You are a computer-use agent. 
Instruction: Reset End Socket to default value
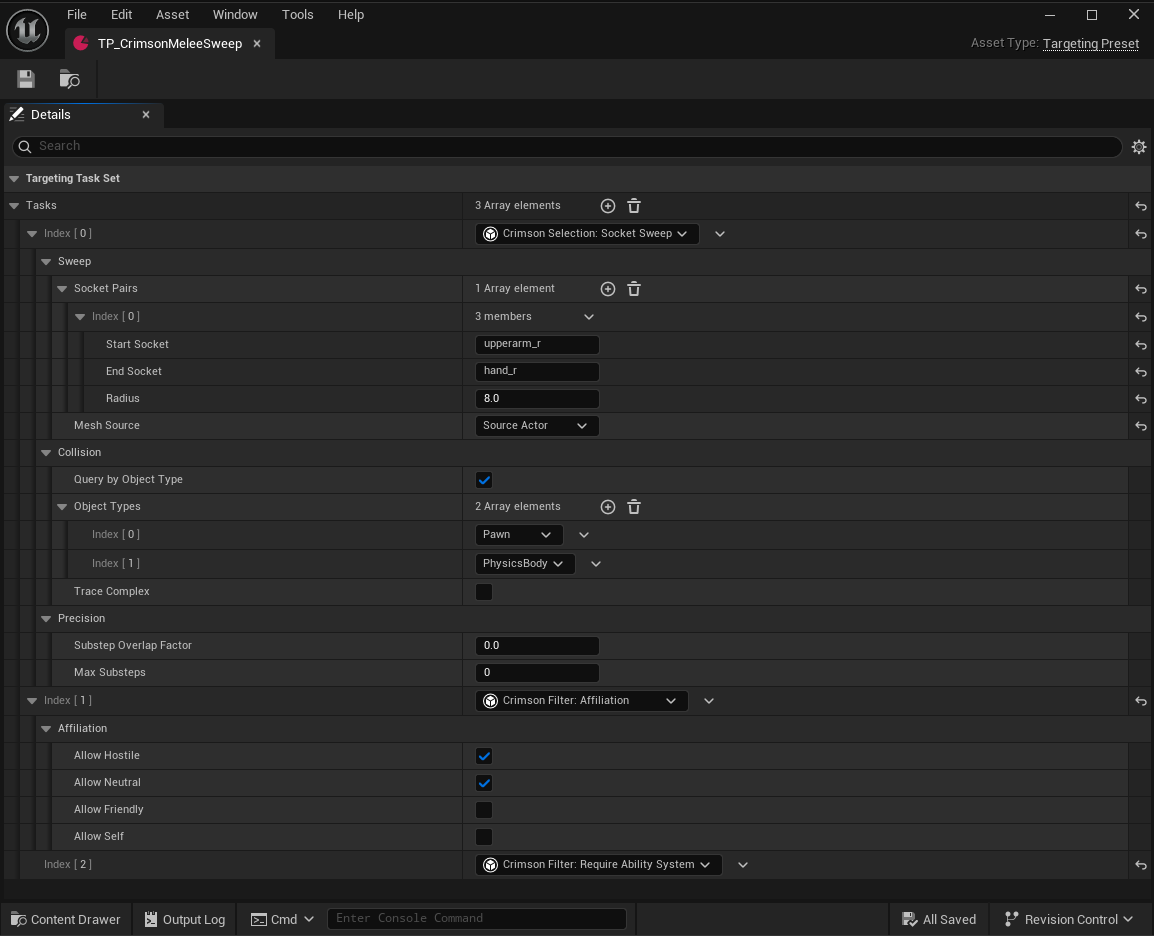click(1141, 372)
